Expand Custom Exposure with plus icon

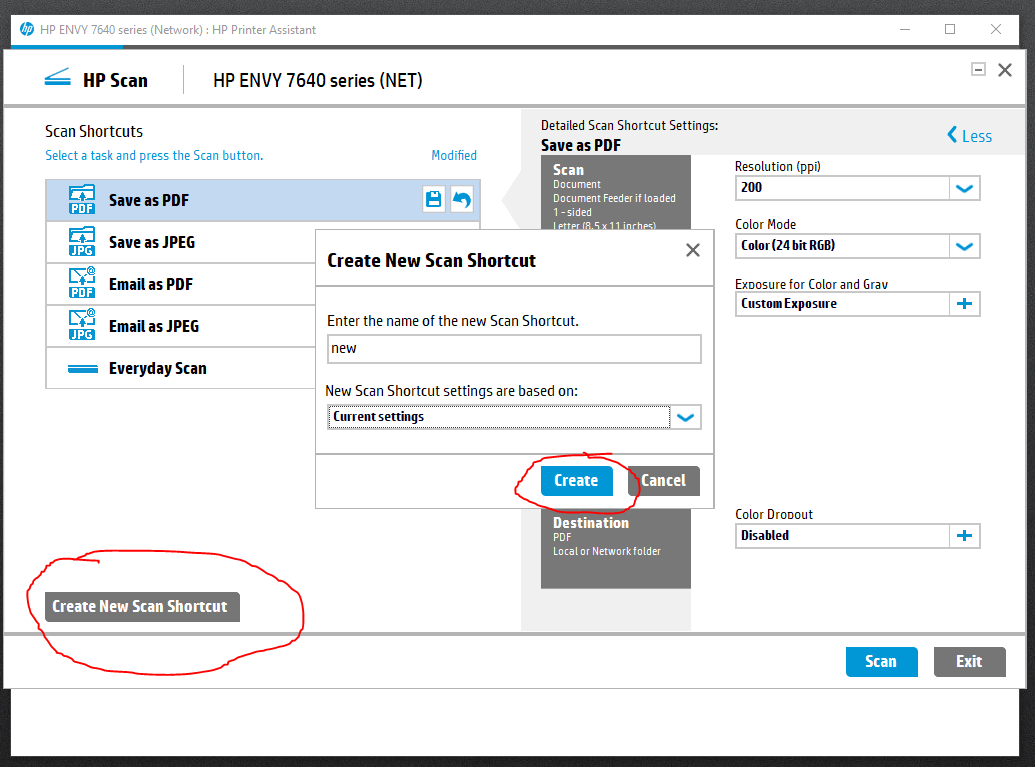click(964, 304)
